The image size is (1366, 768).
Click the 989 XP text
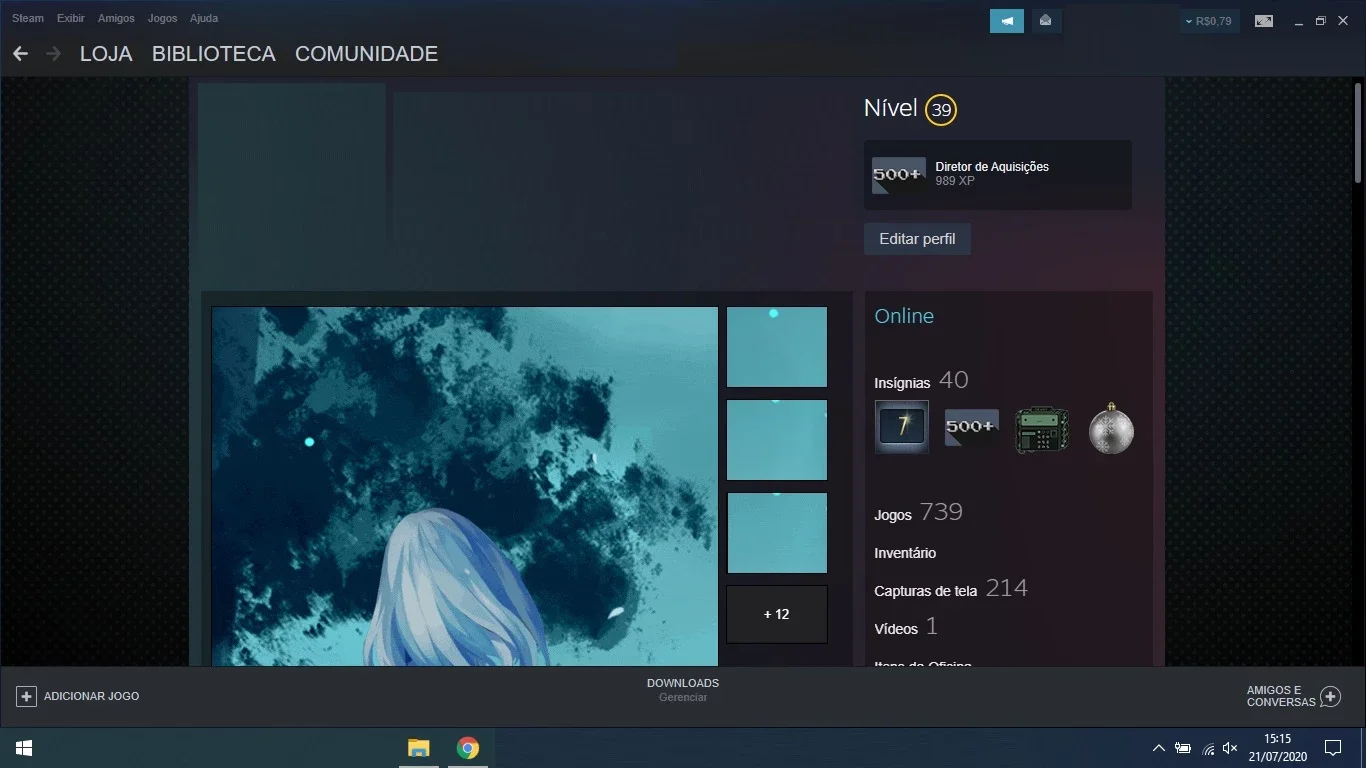955,181
